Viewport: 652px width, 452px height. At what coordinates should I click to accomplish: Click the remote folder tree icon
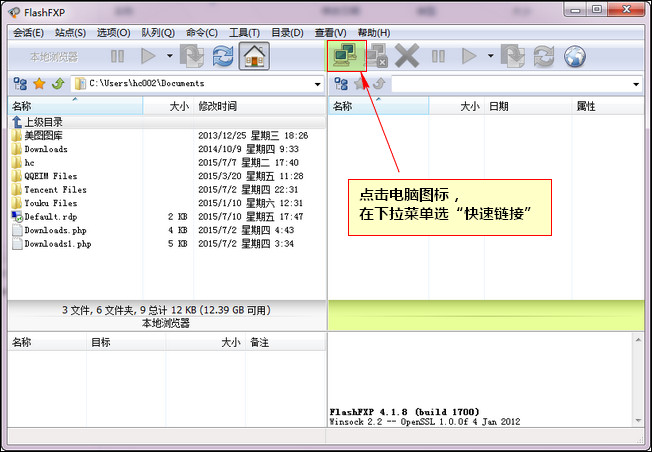(x=341, y=84)
